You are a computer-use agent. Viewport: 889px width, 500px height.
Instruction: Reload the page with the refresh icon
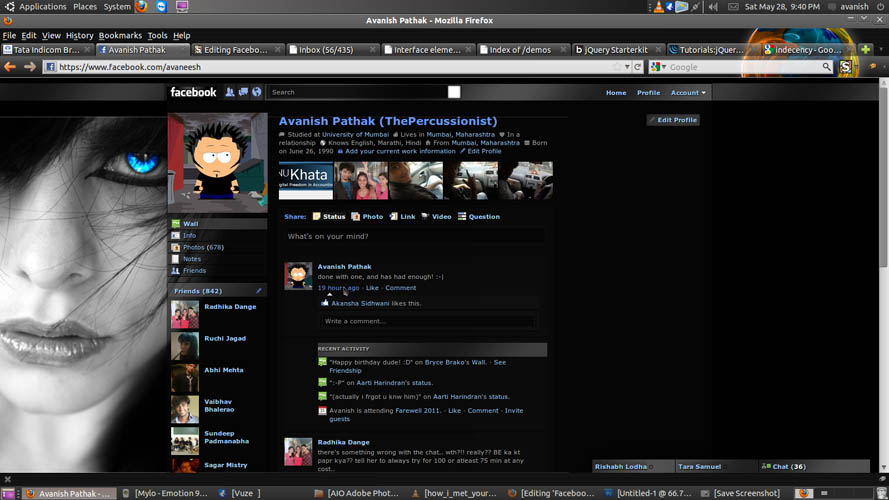[x=638, y=67]
